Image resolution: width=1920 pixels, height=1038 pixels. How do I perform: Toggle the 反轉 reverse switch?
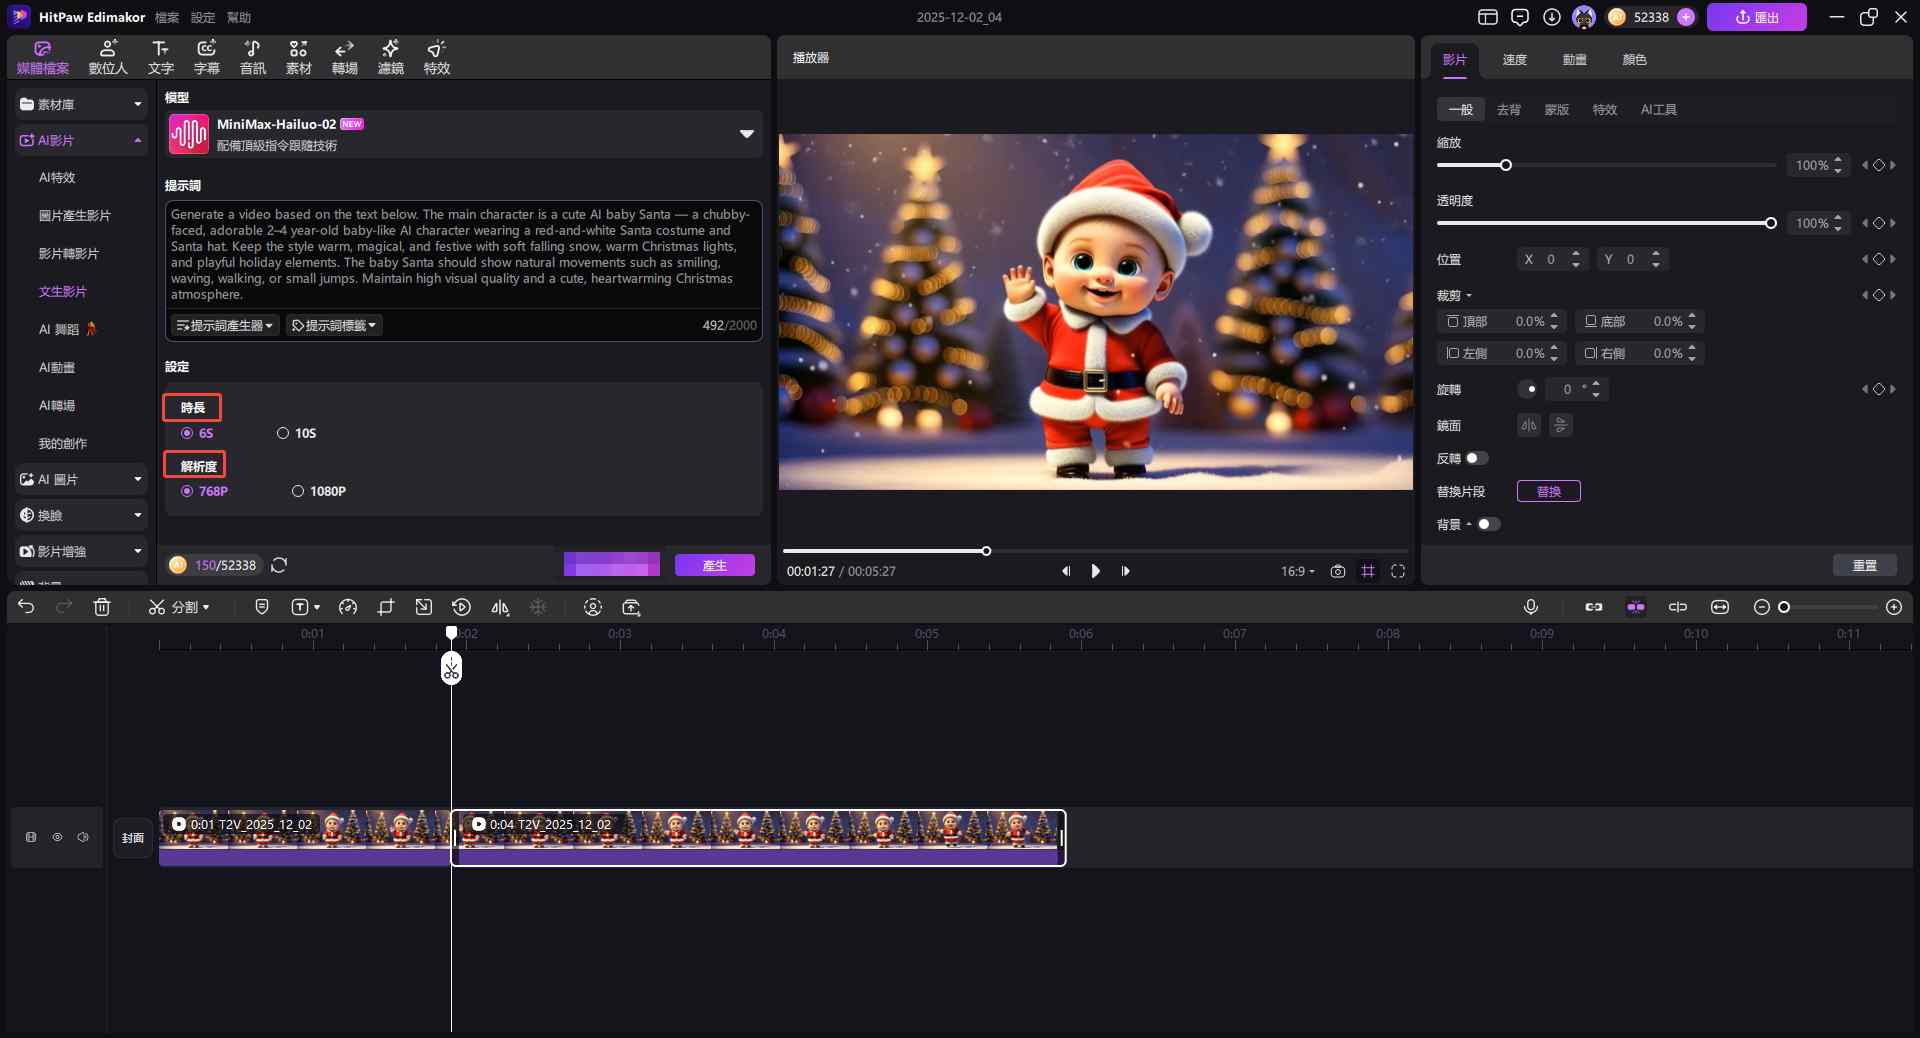pyautogui.click(x=1476, y=458)
